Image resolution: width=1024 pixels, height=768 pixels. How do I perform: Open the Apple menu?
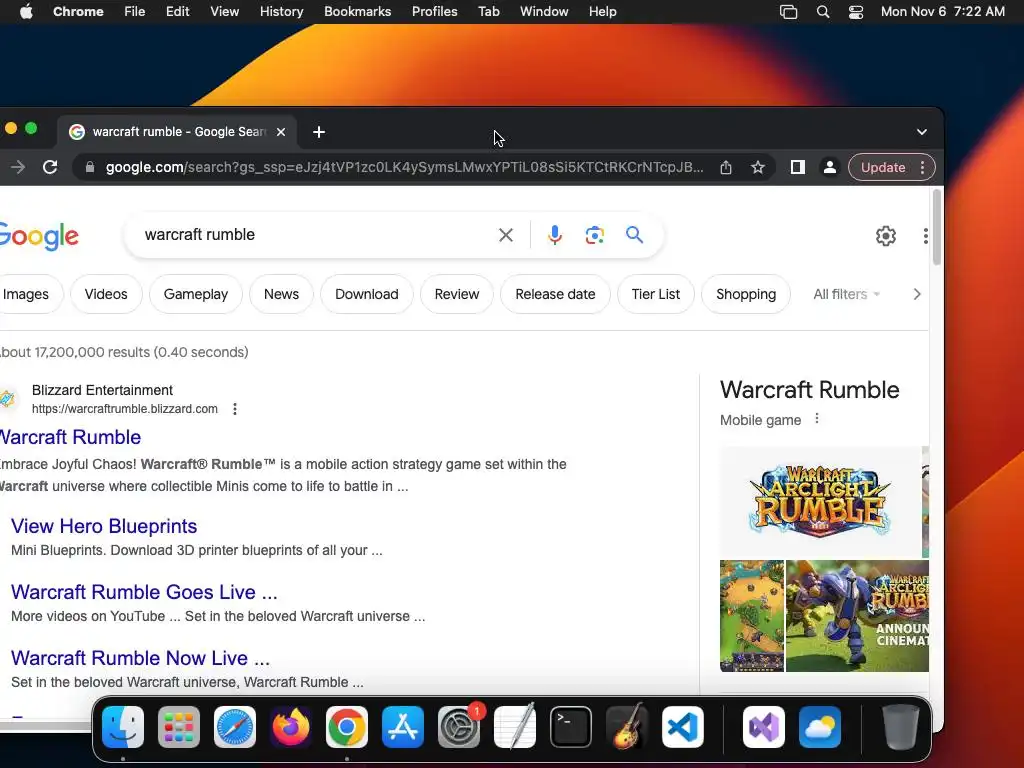tap(26, 12)
